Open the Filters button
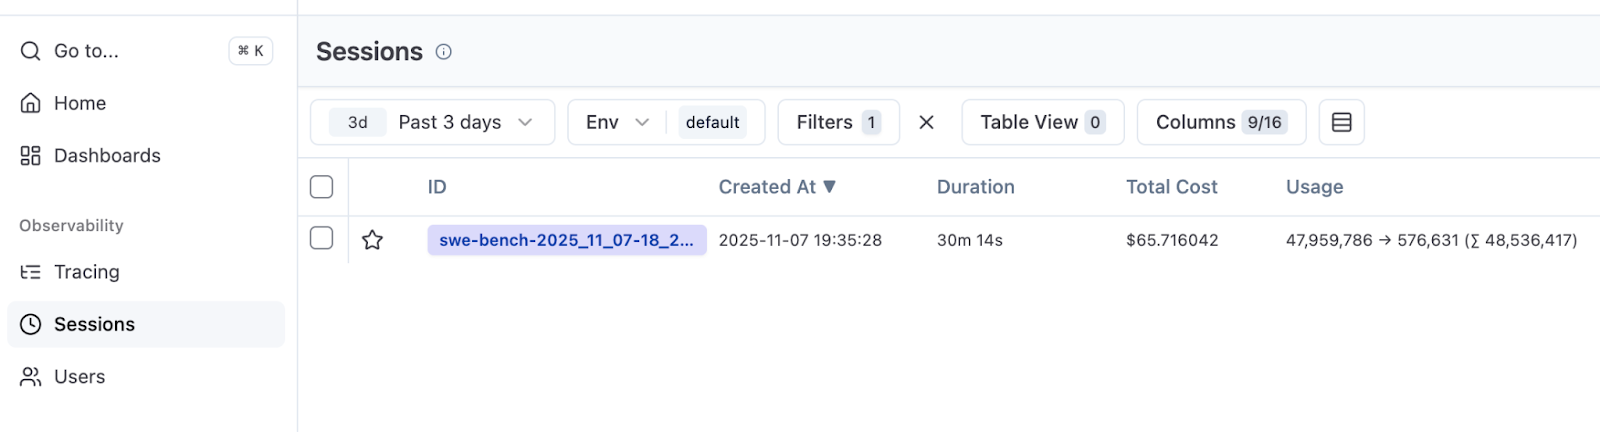This screenshot has width=1600, height=432. [838, 122]
